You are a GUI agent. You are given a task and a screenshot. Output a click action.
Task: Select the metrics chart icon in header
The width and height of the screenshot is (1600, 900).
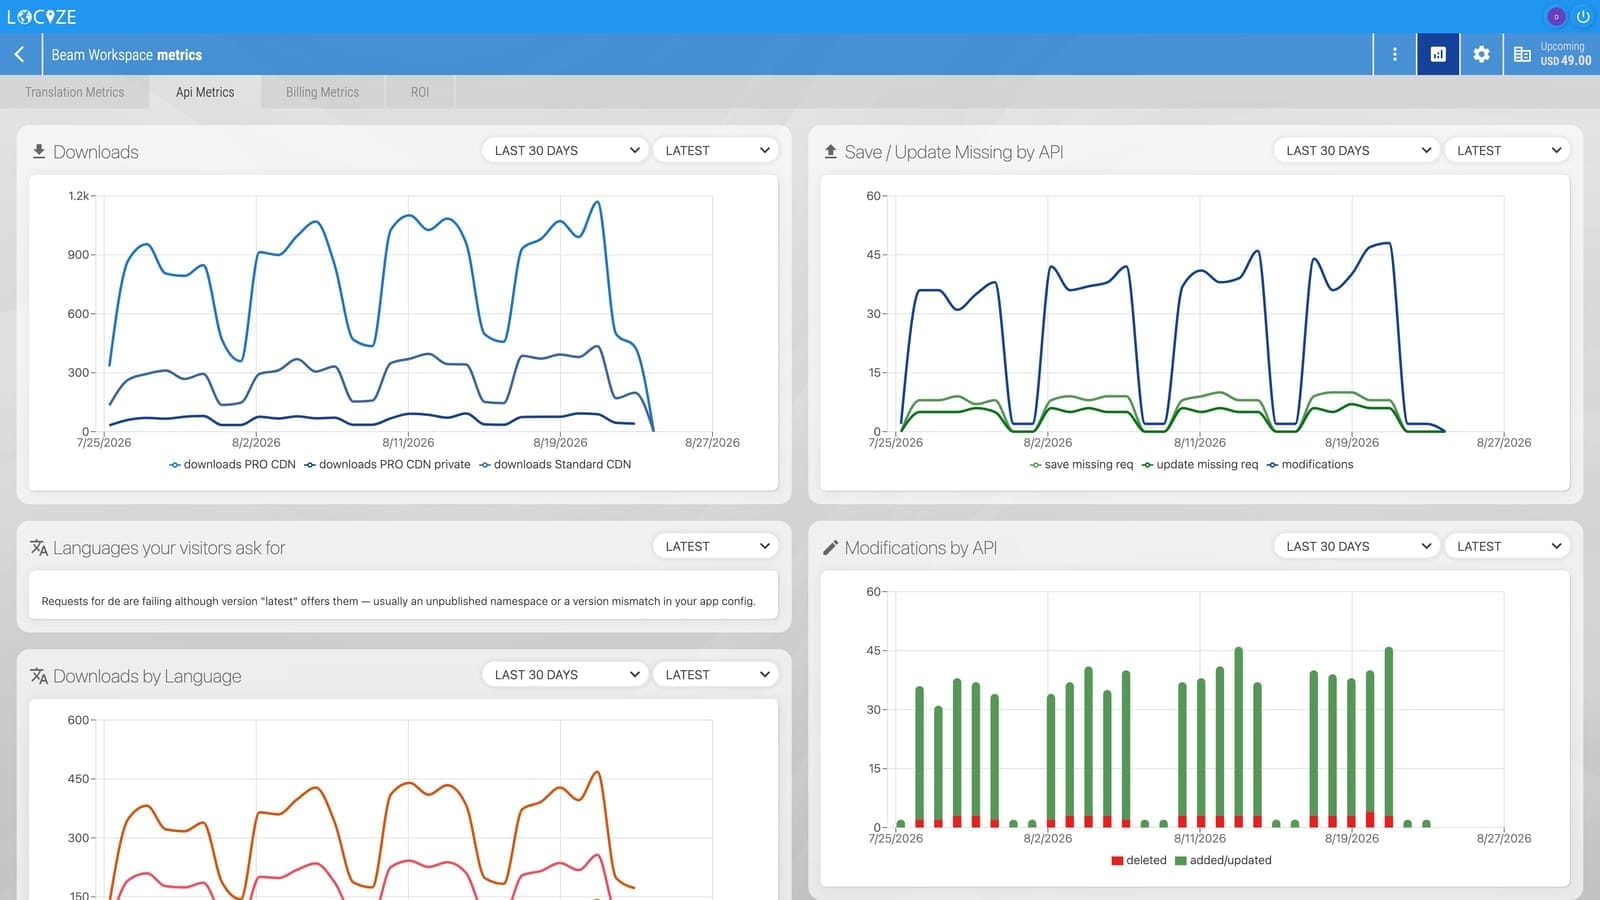[x=1438, y=55]
